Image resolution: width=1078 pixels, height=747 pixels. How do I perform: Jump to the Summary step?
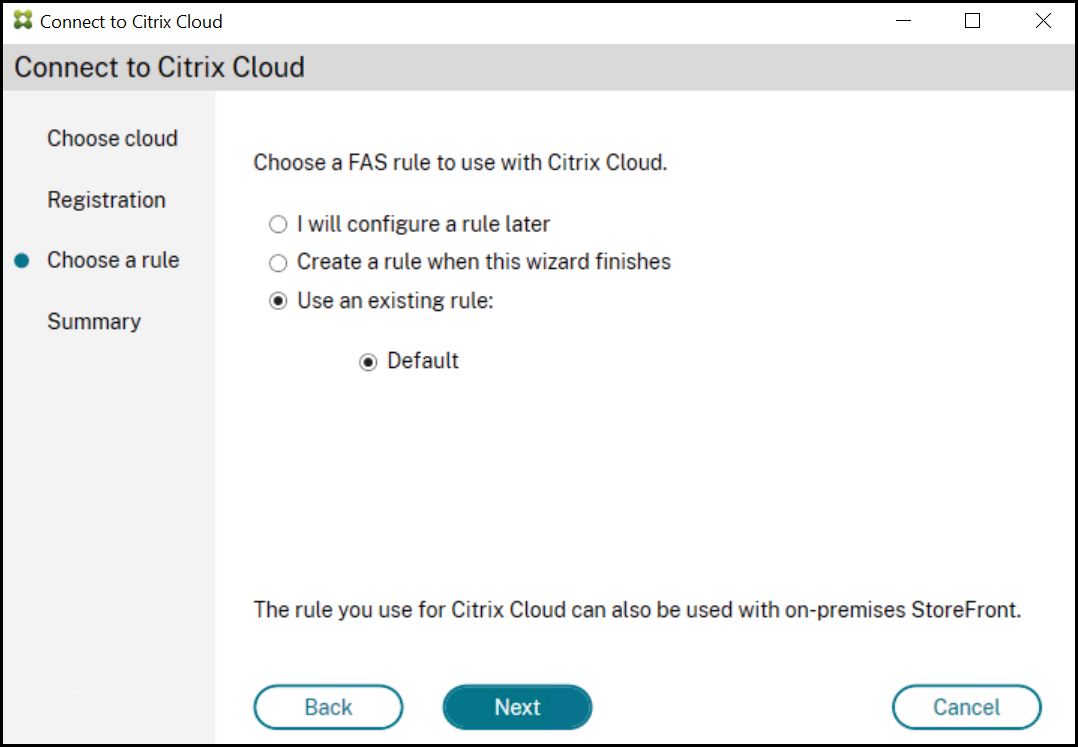click(94, 321)
